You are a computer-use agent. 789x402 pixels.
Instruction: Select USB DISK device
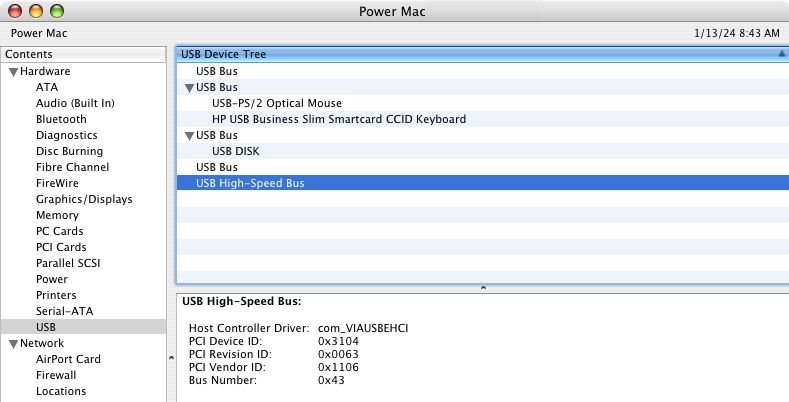tap(483, 151)
